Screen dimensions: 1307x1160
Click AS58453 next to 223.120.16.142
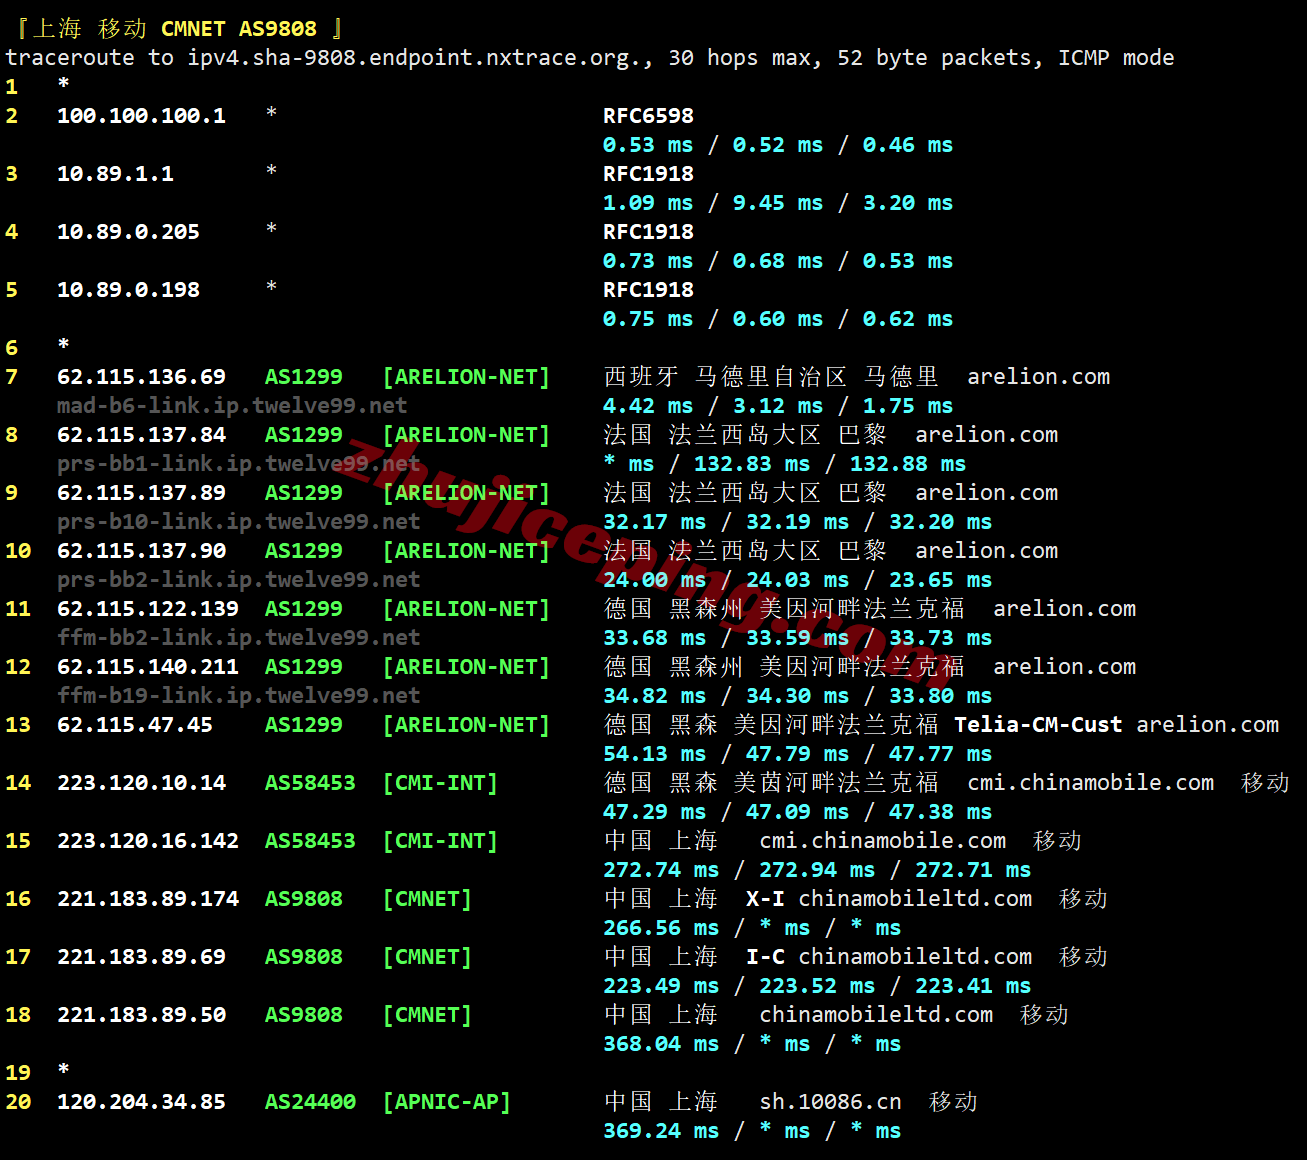click(x=310, y=841)
